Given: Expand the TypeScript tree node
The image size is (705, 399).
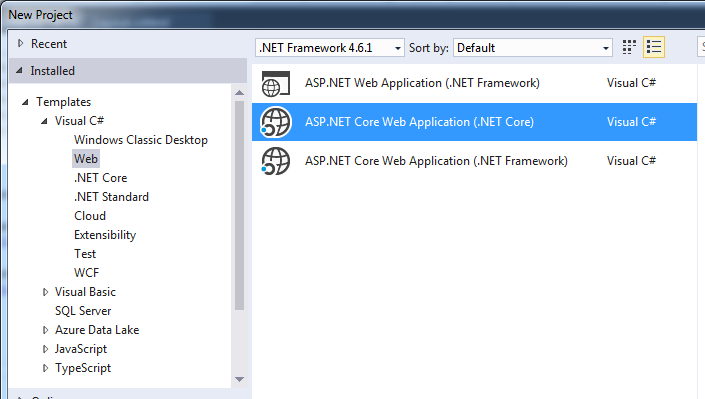Looking at the screenshot, I should (45, 368).
